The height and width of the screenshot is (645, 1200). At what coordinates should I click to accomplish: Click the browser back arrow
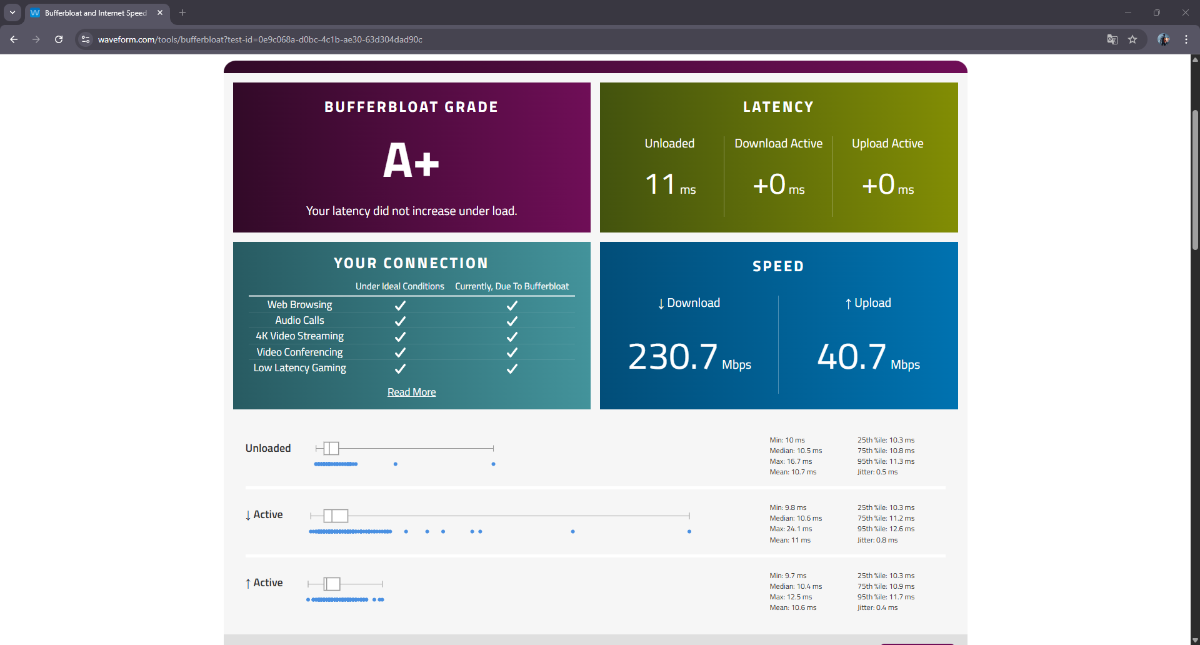pyautogui.click(x=13, y=39)
